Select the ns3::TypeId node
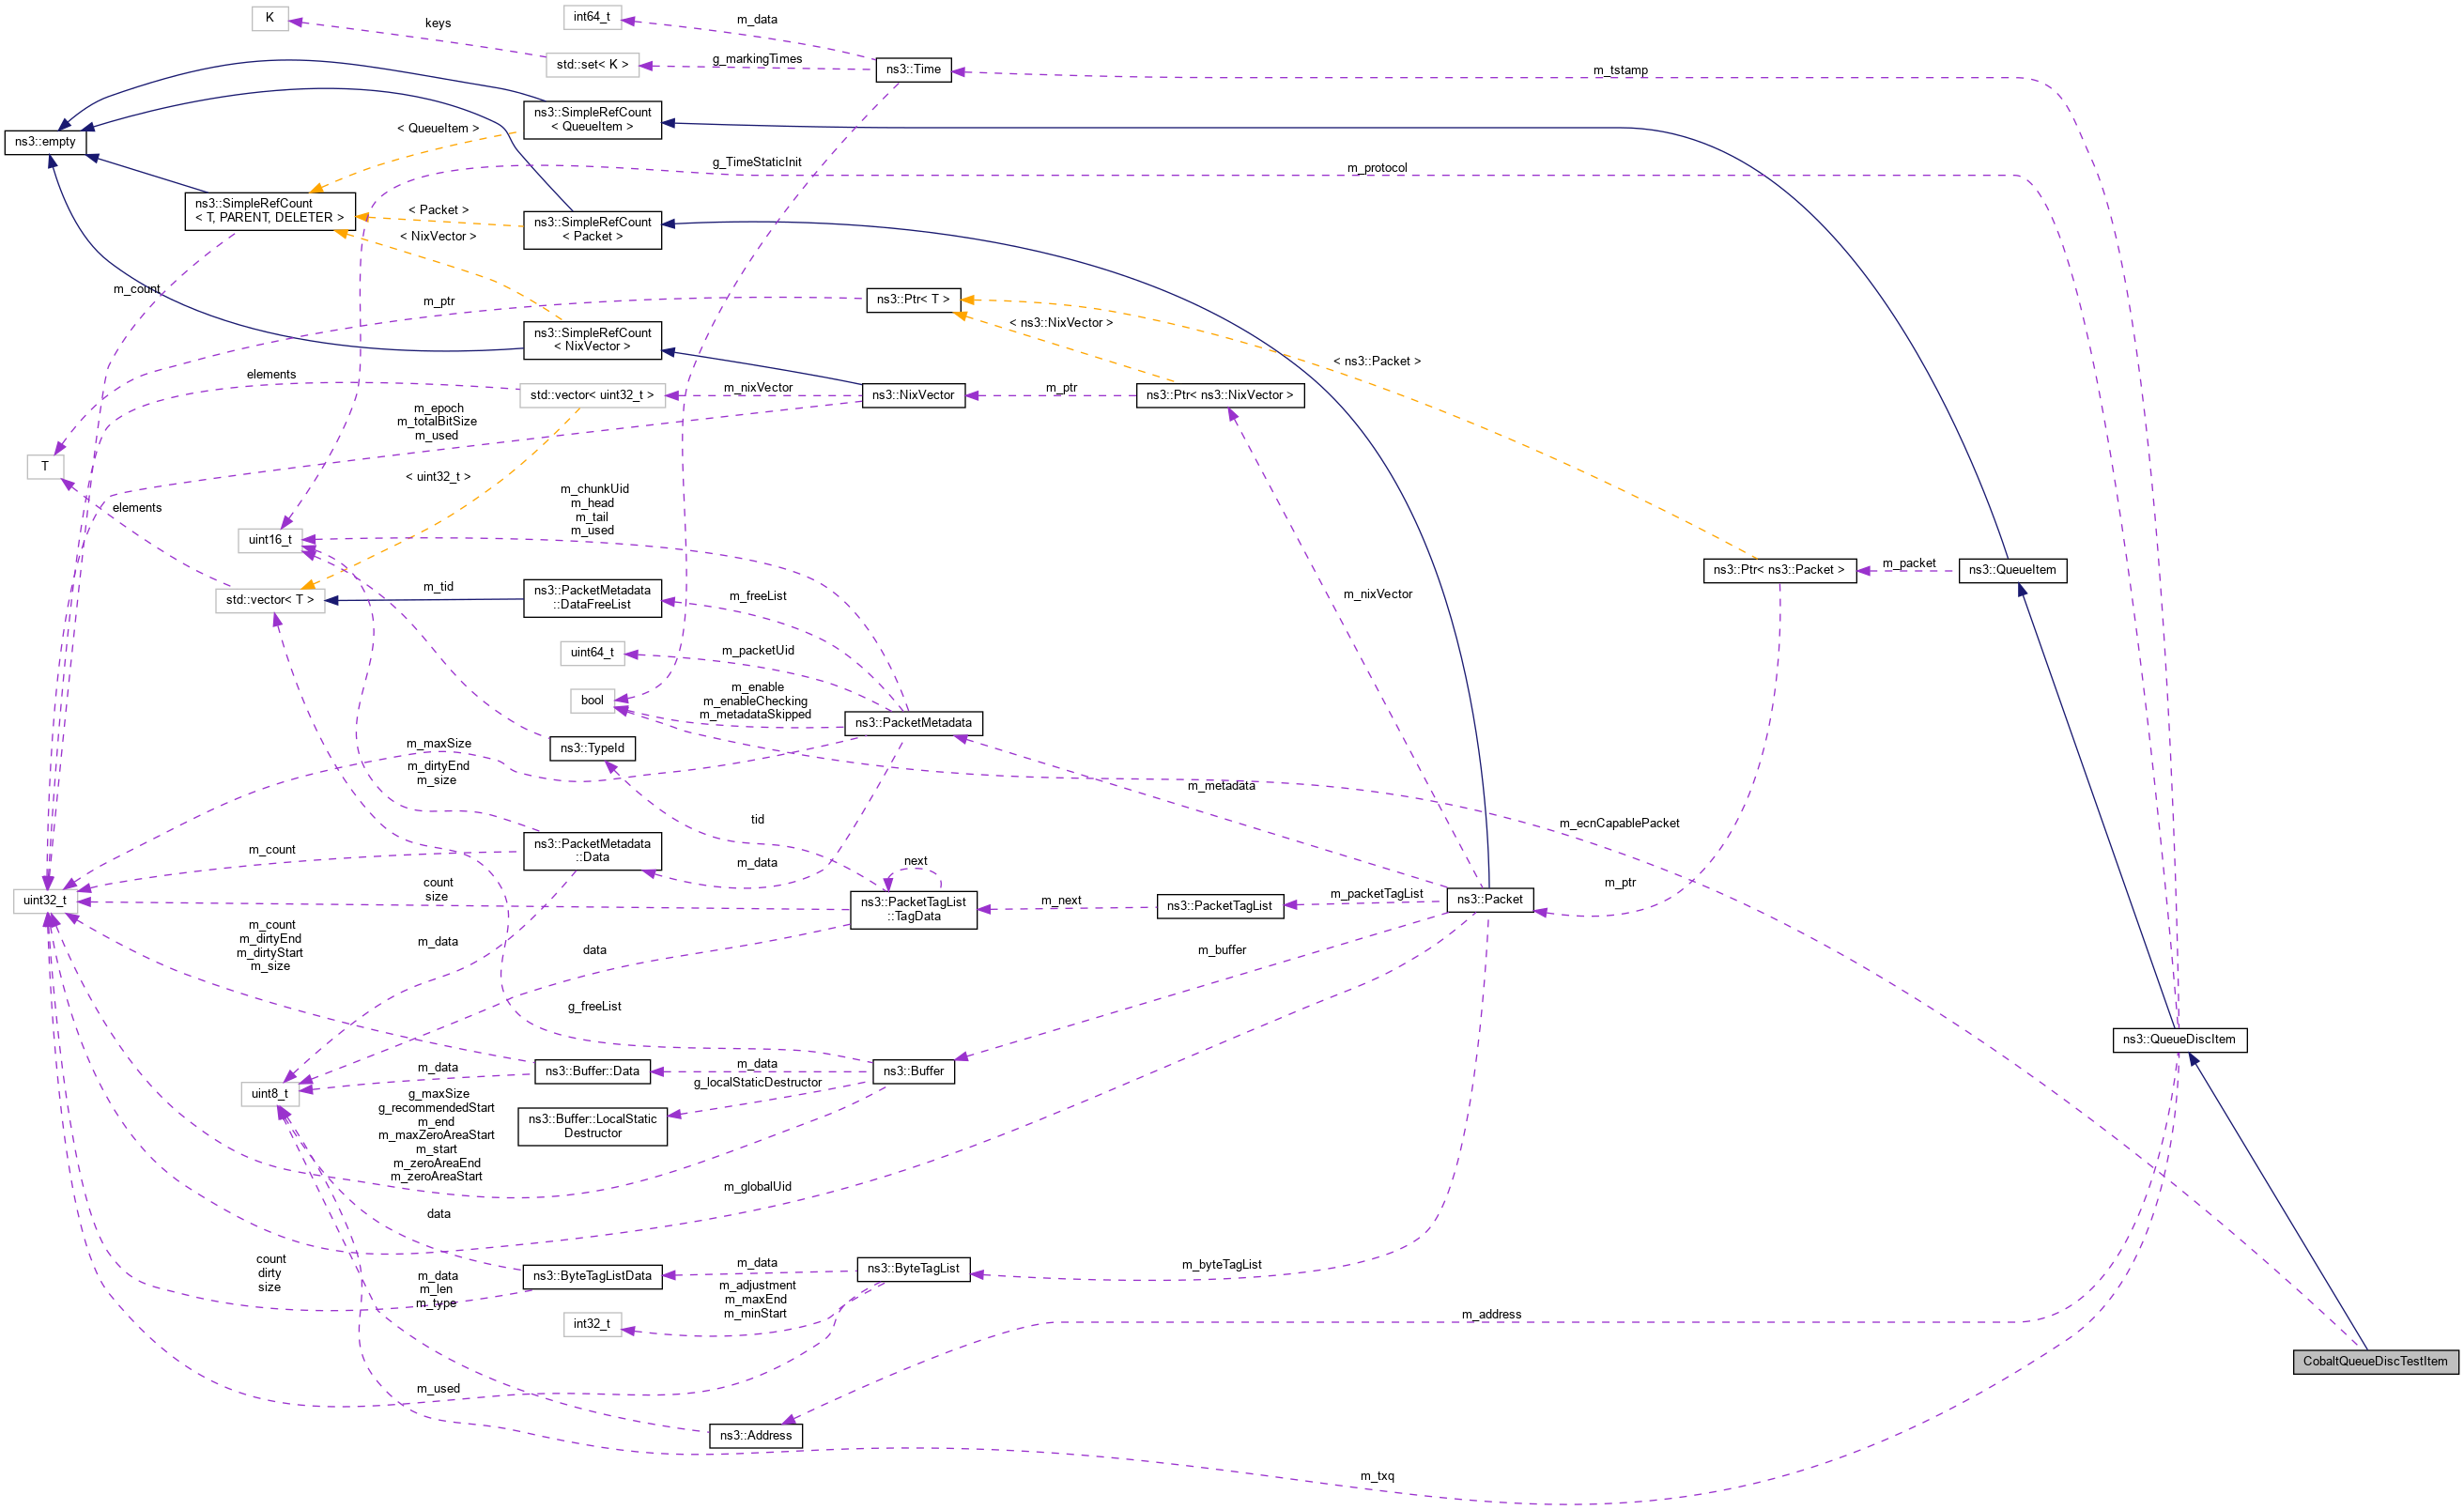Viewport: 2464px width, 1510px height. pos(592,747)
